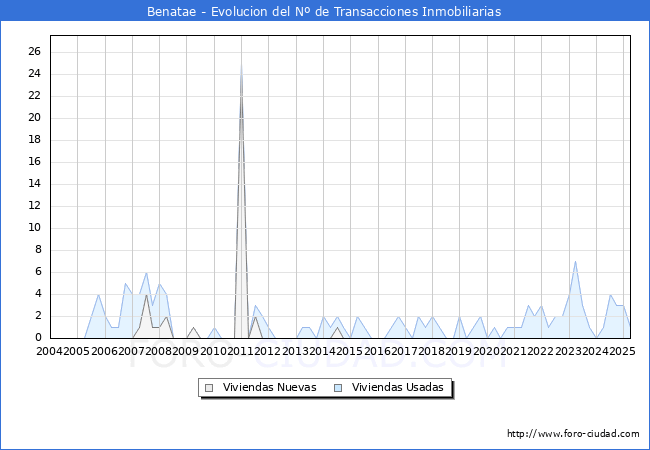This screenshot has height=450, width=650.
Task: Click the Viviendas Nuevas legend label
Action: click(269, 387)
